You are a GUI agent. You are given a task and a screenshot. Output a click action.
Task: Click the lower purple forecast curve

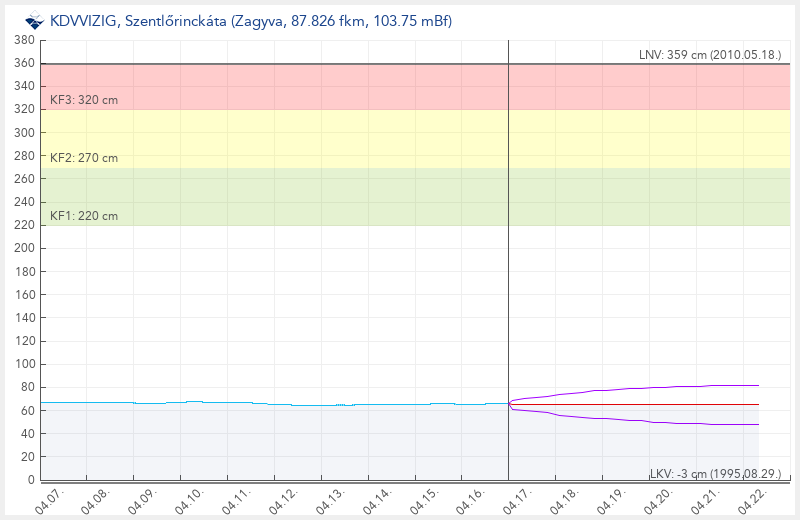[650, 421]
